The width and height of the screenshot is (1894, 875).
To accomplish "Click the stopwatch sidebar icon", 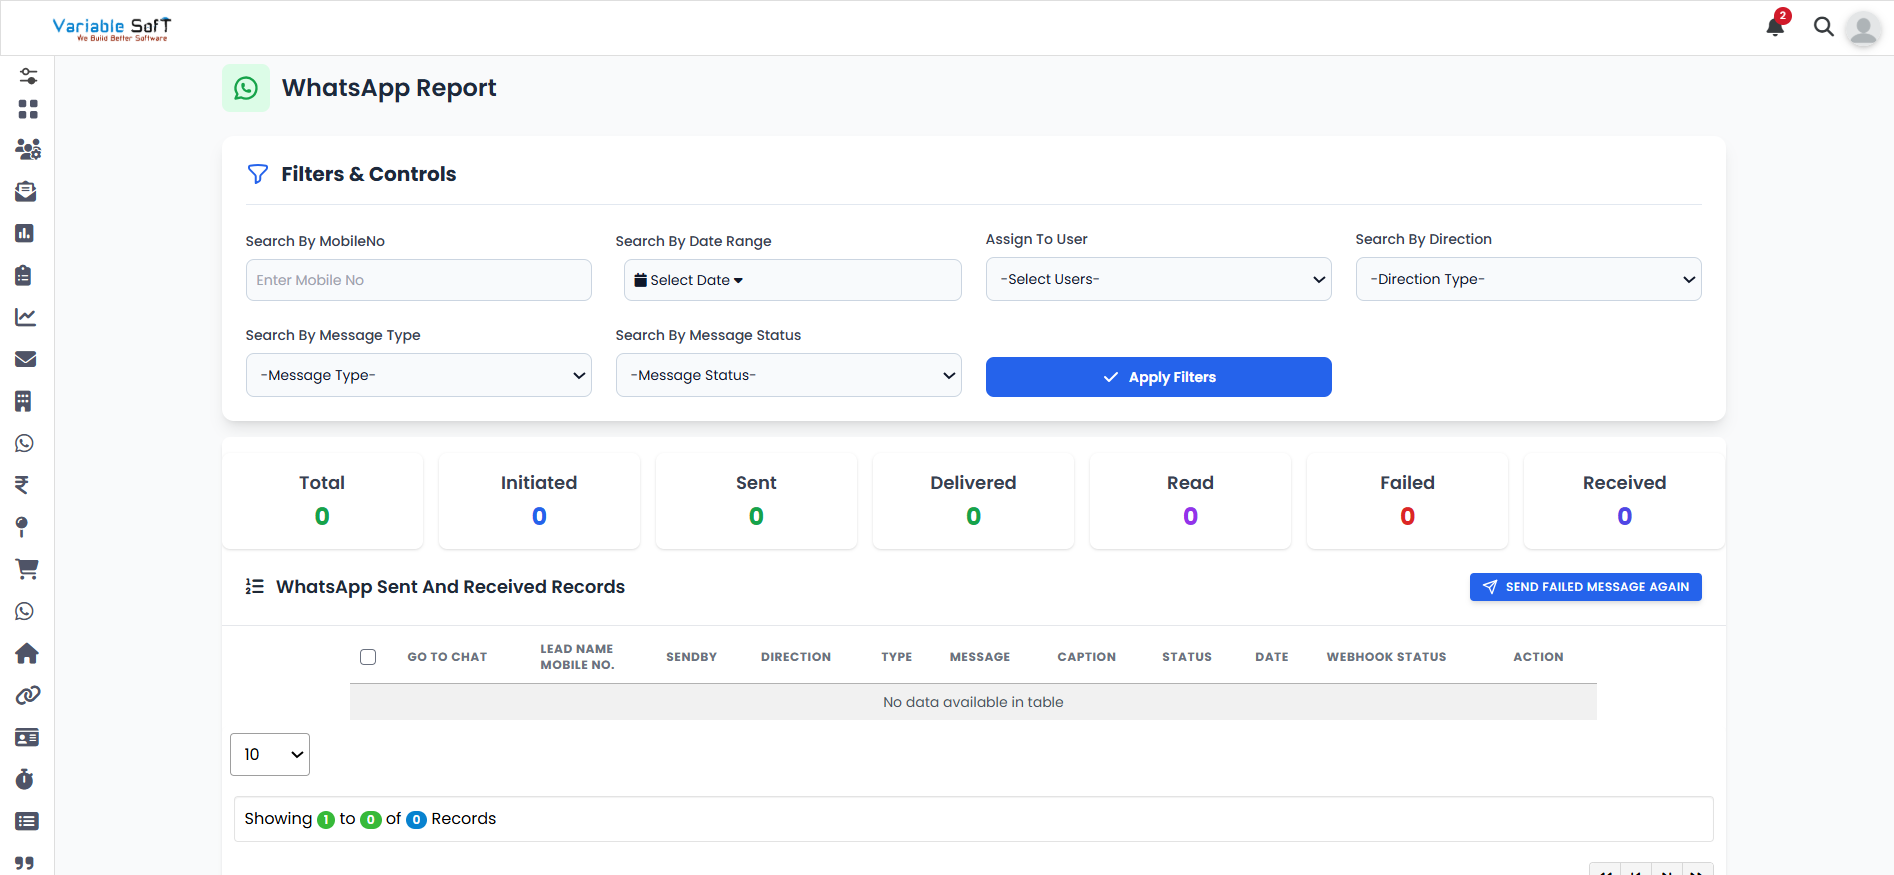I will (x=25, y=779).
